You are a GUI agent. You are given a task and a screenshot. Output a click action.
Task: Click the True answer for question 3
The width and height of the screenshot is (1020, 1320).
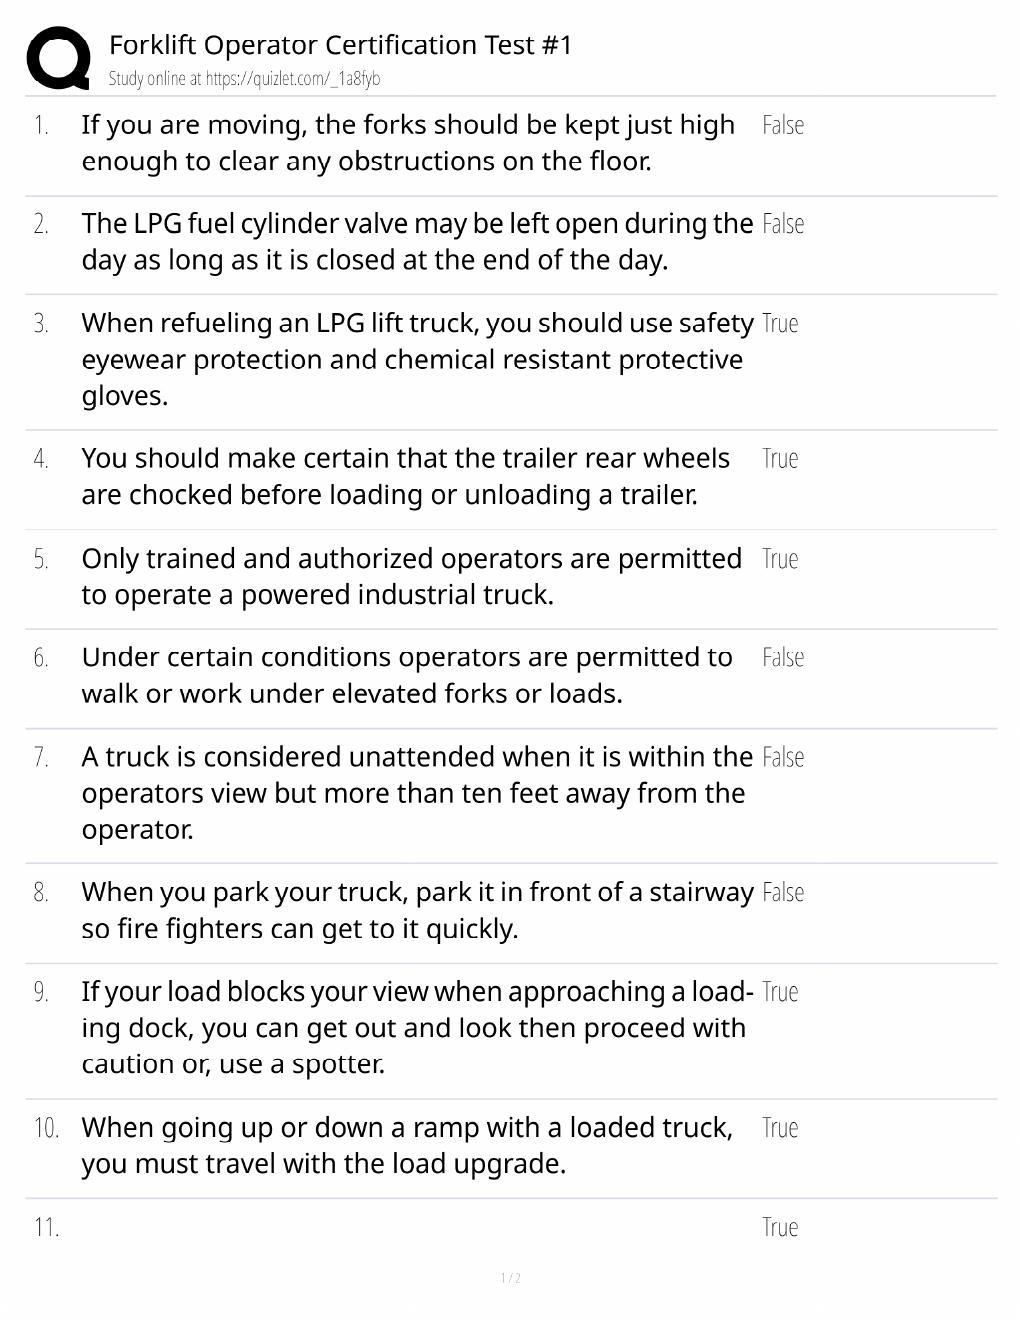[x=780, y=323]
